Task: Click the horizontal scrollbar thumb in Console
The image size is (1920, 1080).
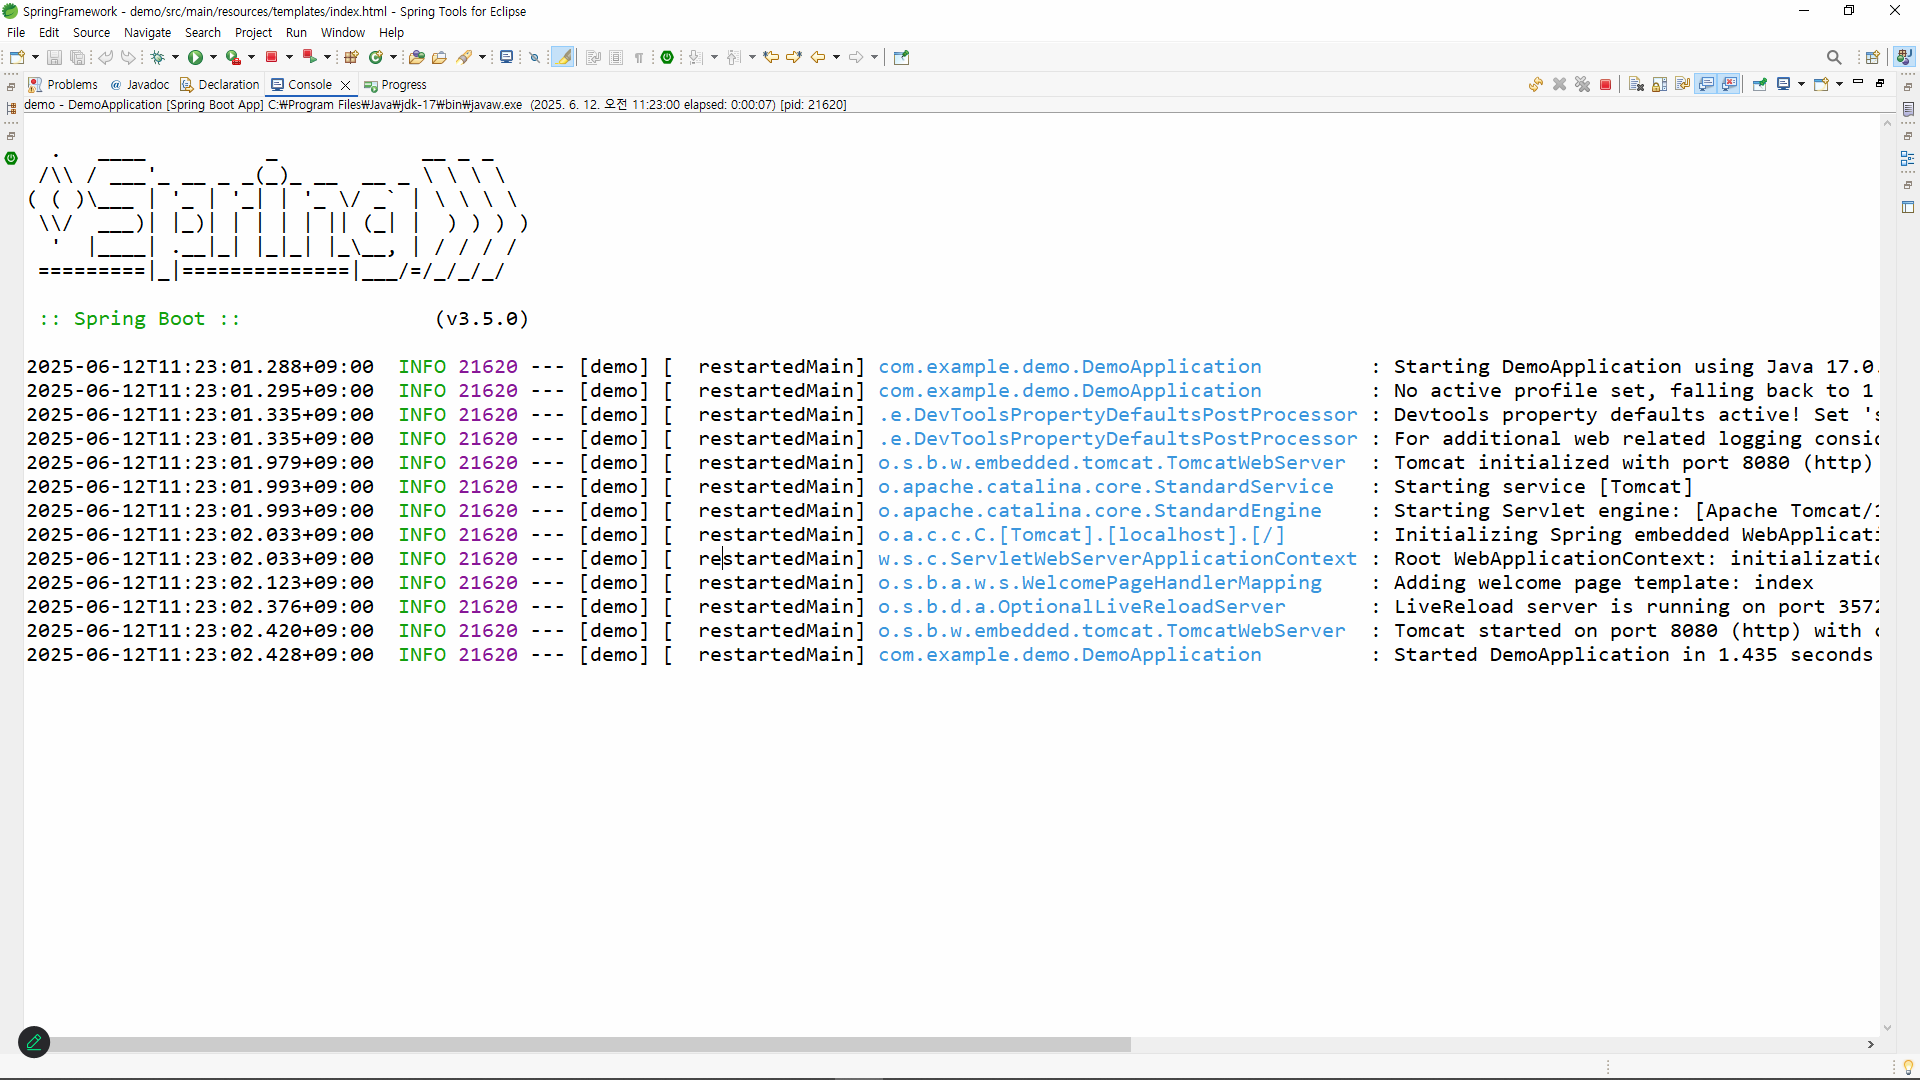Action: coord(586,1044)
